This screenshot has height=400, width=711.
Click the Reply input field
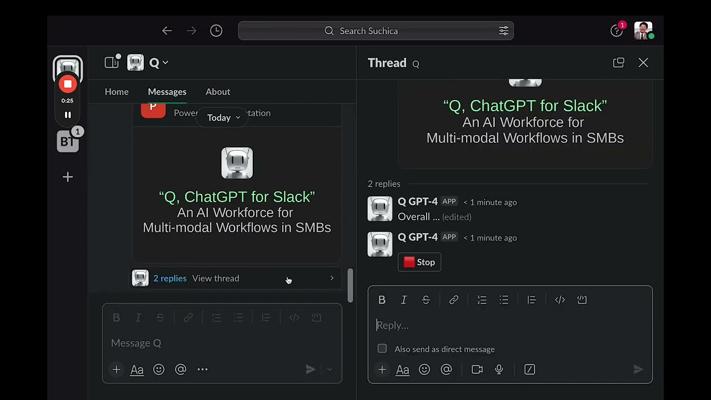[x=510, y=325]
